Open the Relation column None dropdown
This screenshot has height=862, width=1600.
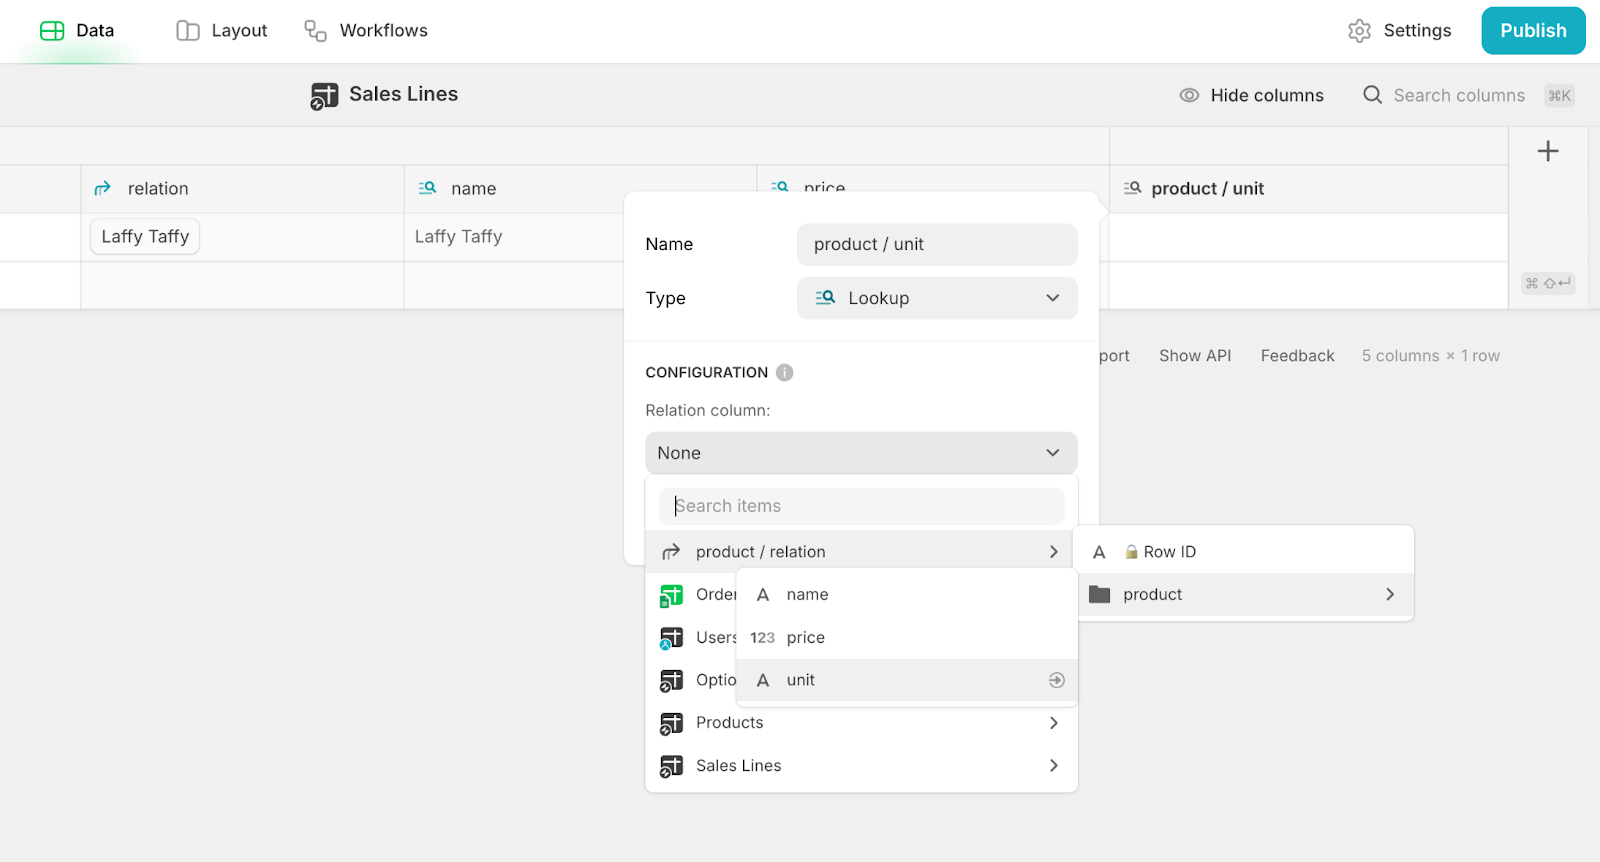click(861, 453)
